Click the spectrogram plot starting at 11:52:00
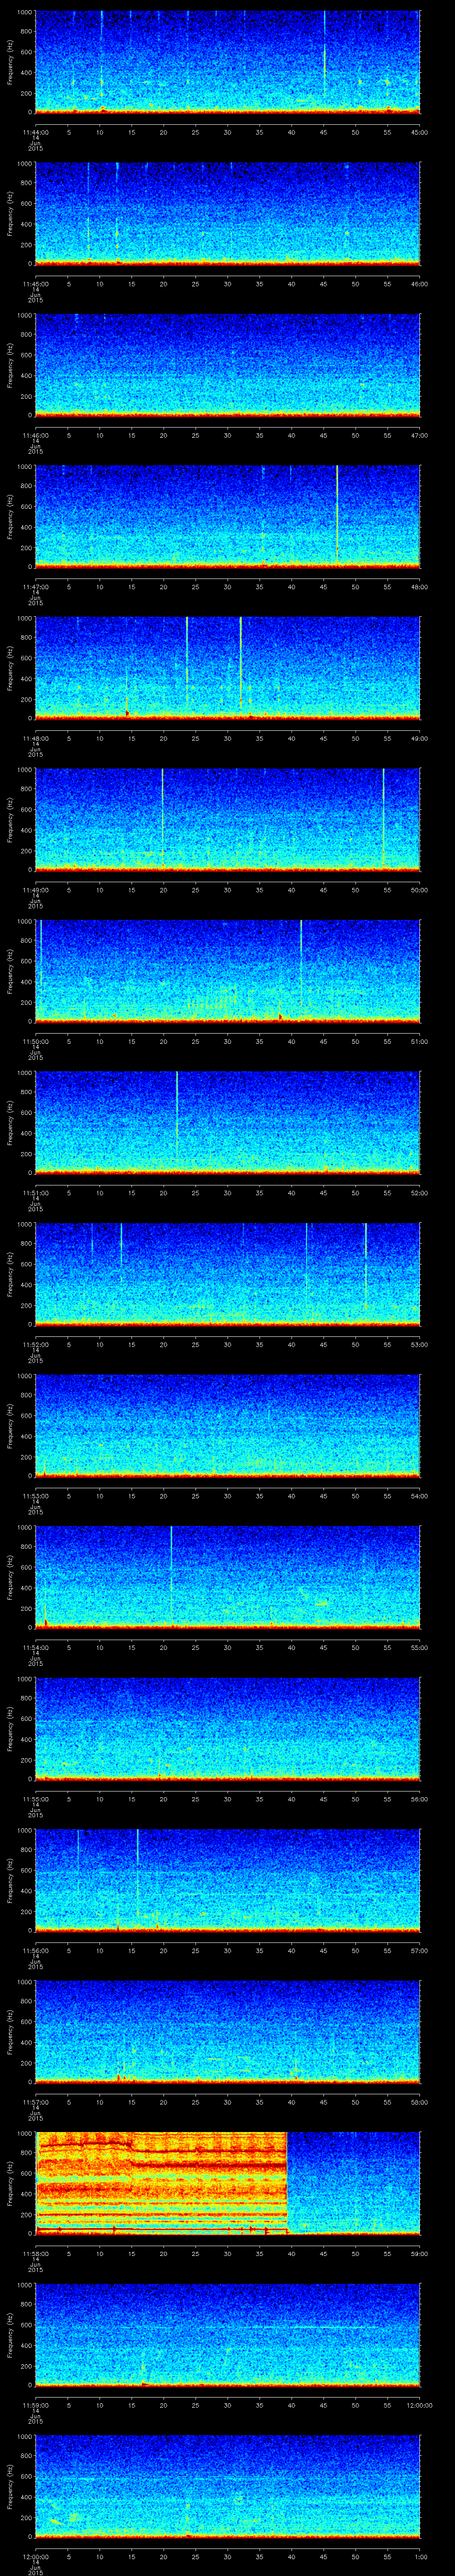This screenshot has width=455, height=2576. [227, 1274]
